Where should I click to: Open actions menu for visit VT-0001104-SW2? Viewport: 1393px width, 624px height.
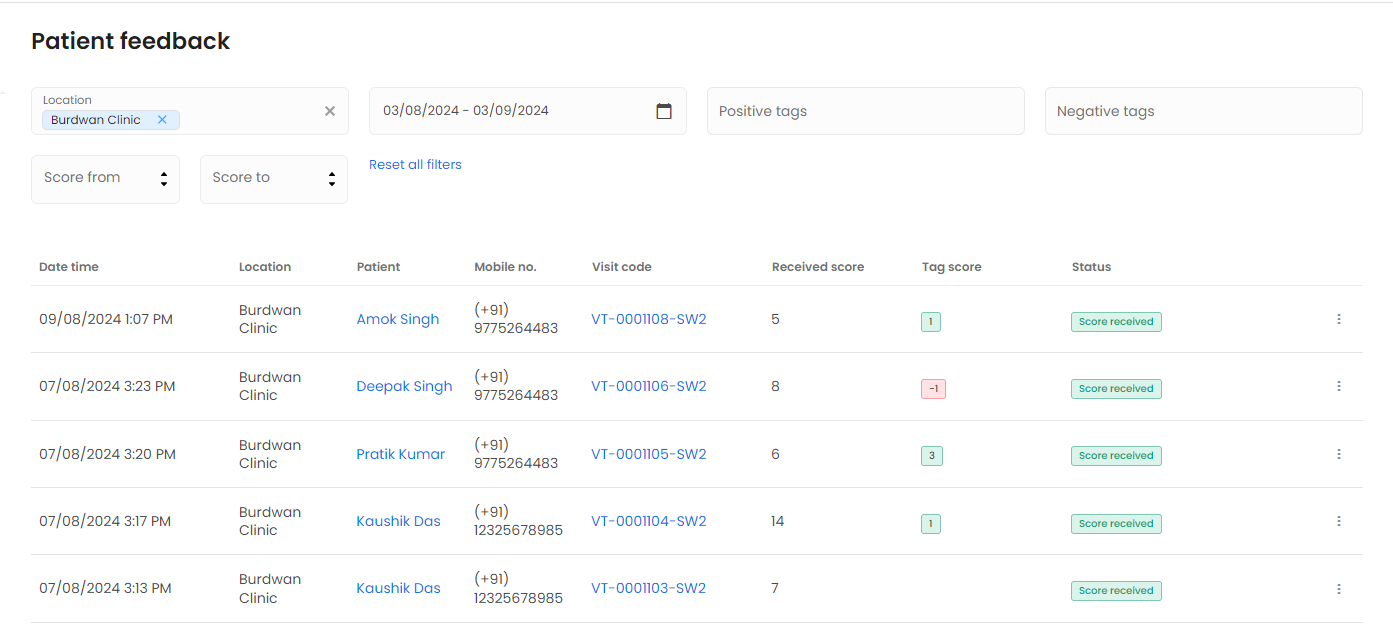(x=1338, y=521)
